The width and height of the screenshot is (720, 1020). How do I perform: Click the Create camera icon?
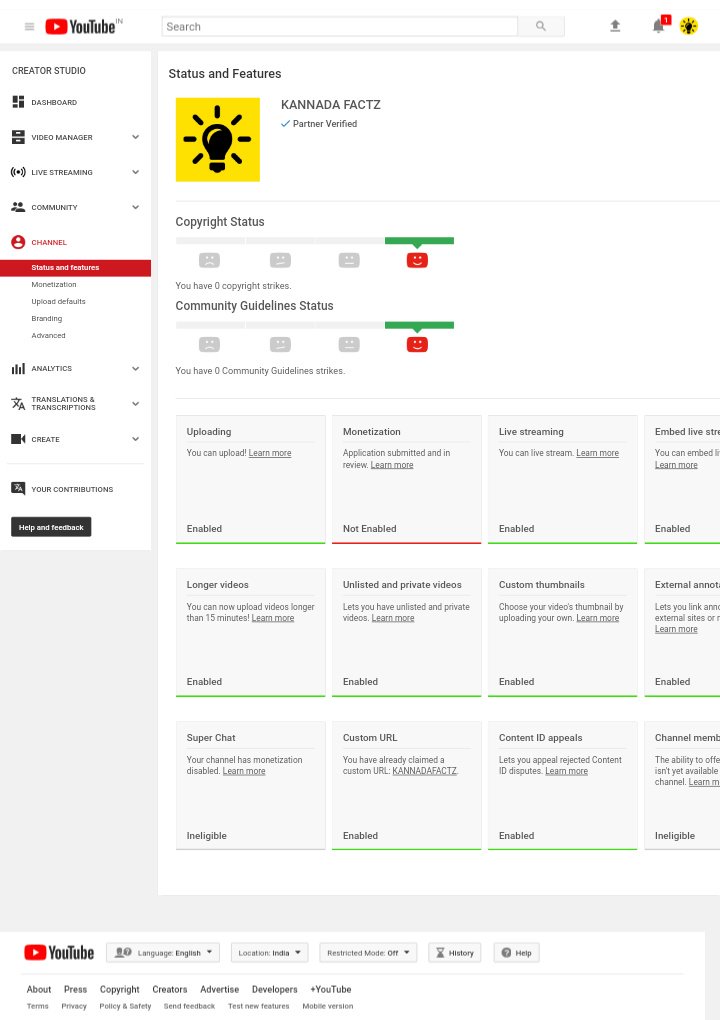tap(18, 439)
